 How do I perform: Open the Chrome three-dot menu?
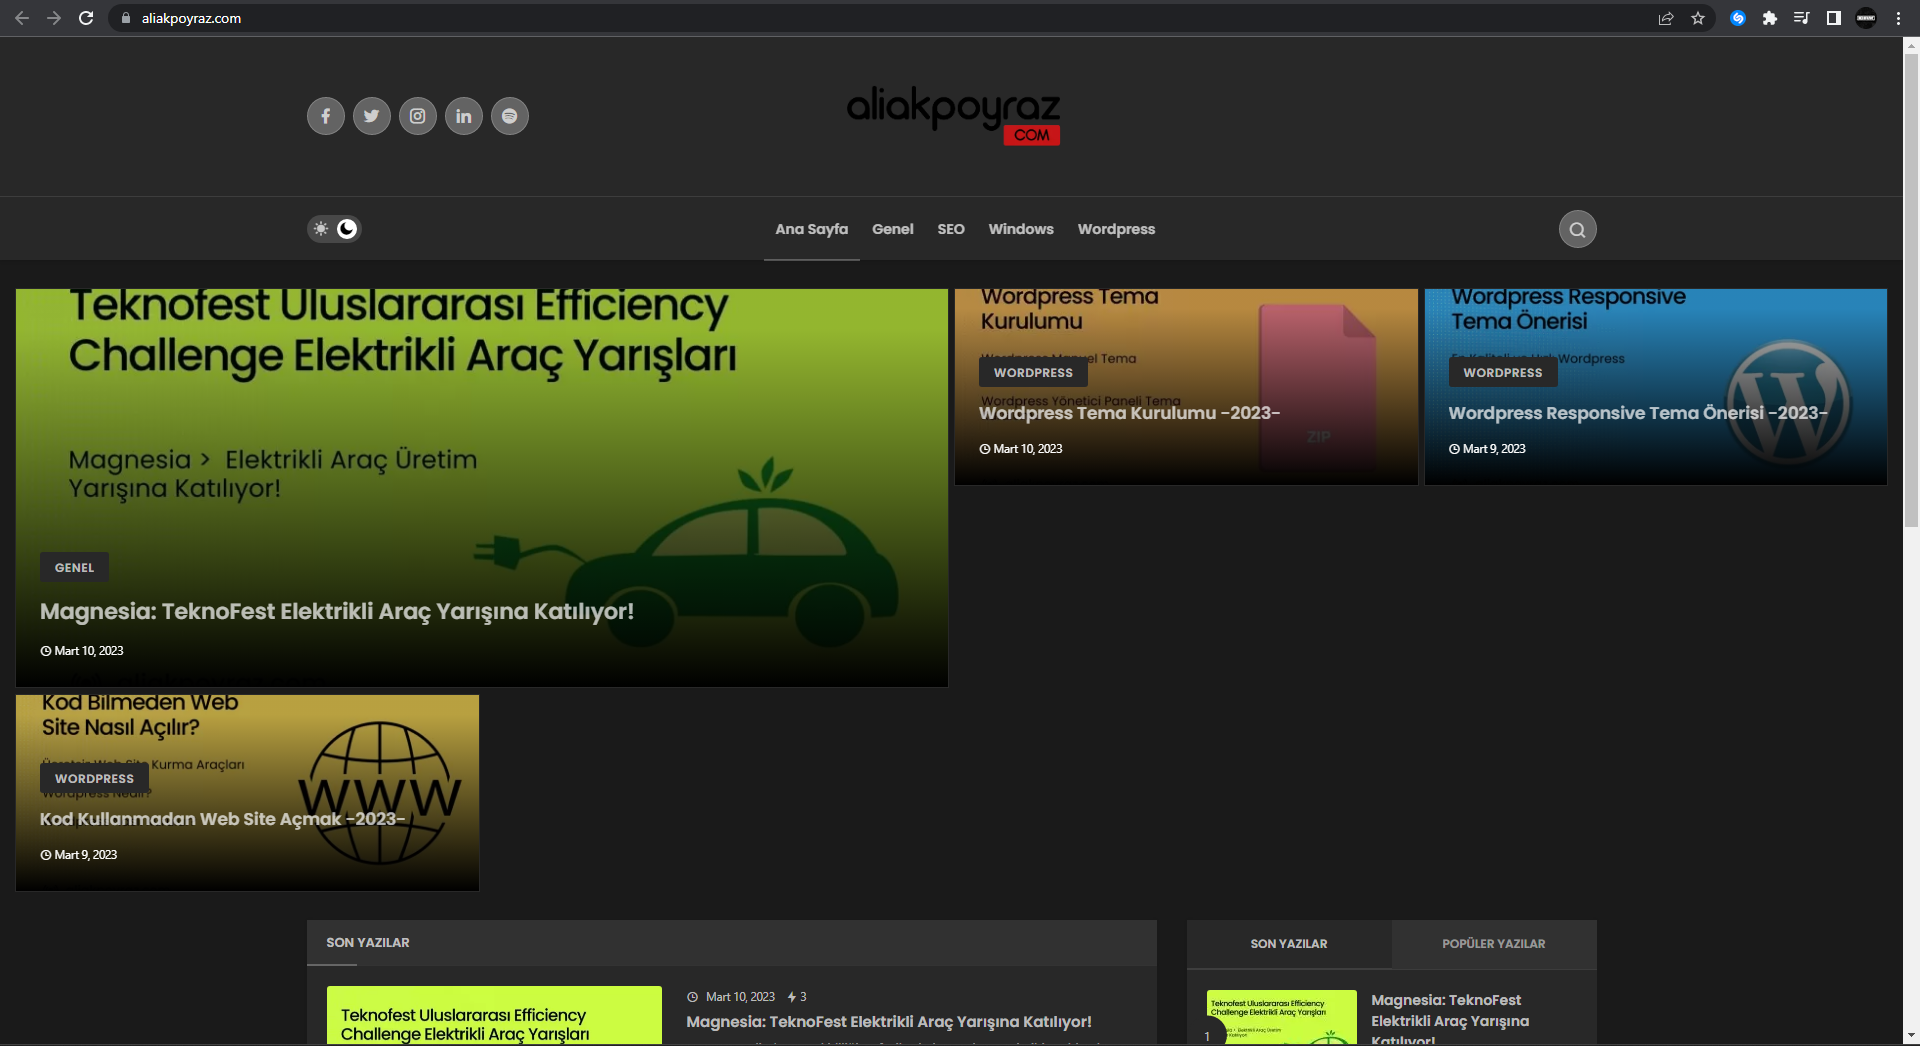click(1898, 18)
